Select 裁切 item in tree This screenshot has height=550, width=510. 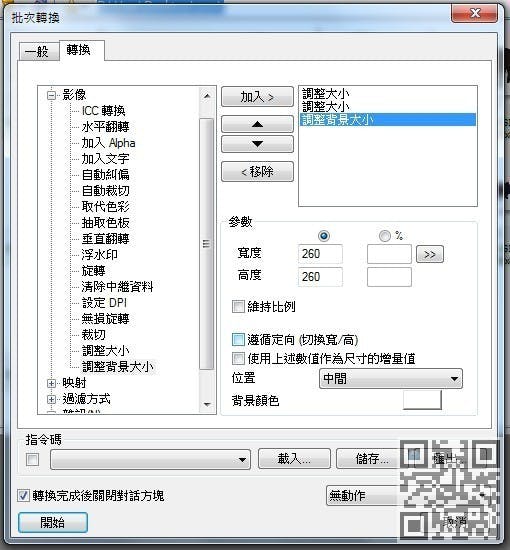(94, 335)
